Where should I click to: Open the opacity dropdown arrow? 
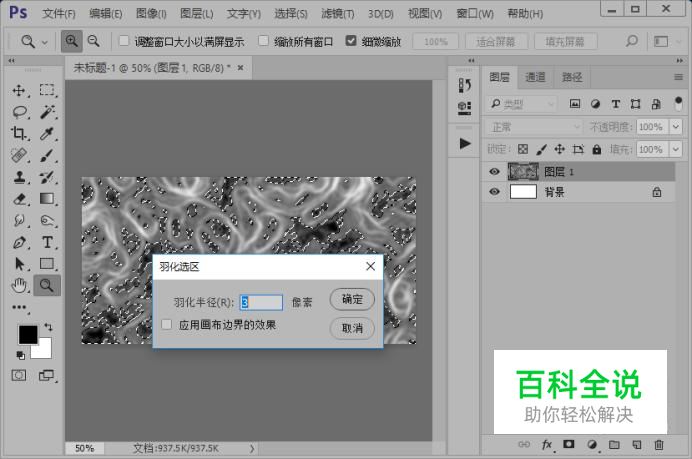676,127
